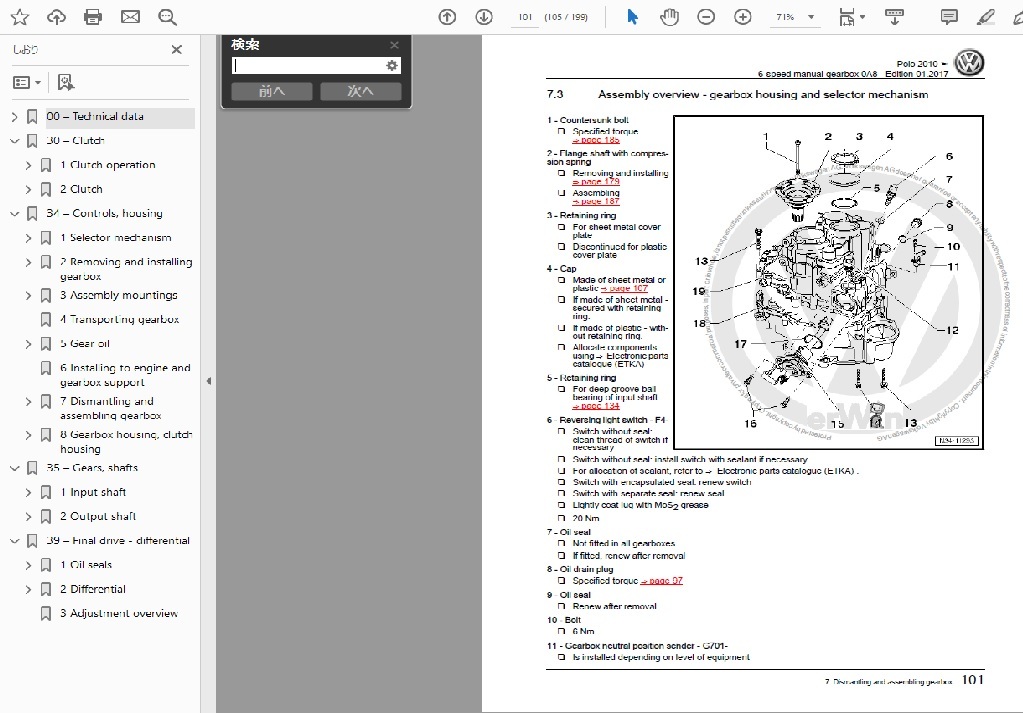Open 4 Transporting gearbox bookmark
Viewport: 1023px width, 713px height.
(x=119, y=320)
